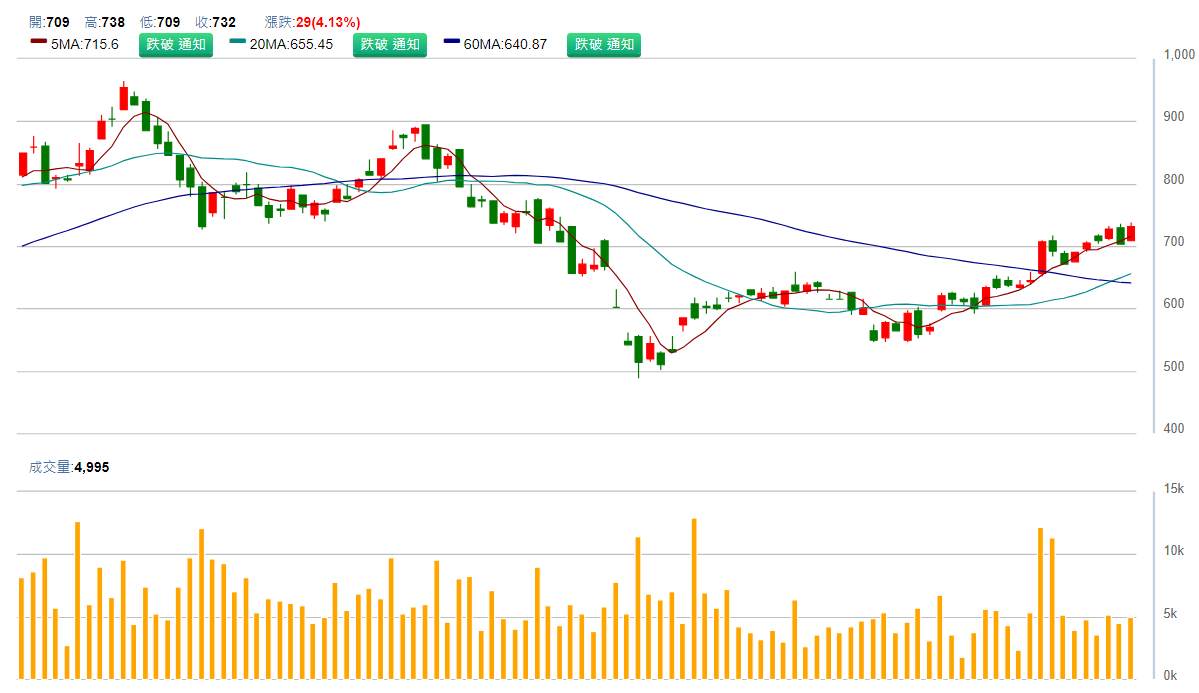Click the 15k label on the volume axis

(1173, 489)
